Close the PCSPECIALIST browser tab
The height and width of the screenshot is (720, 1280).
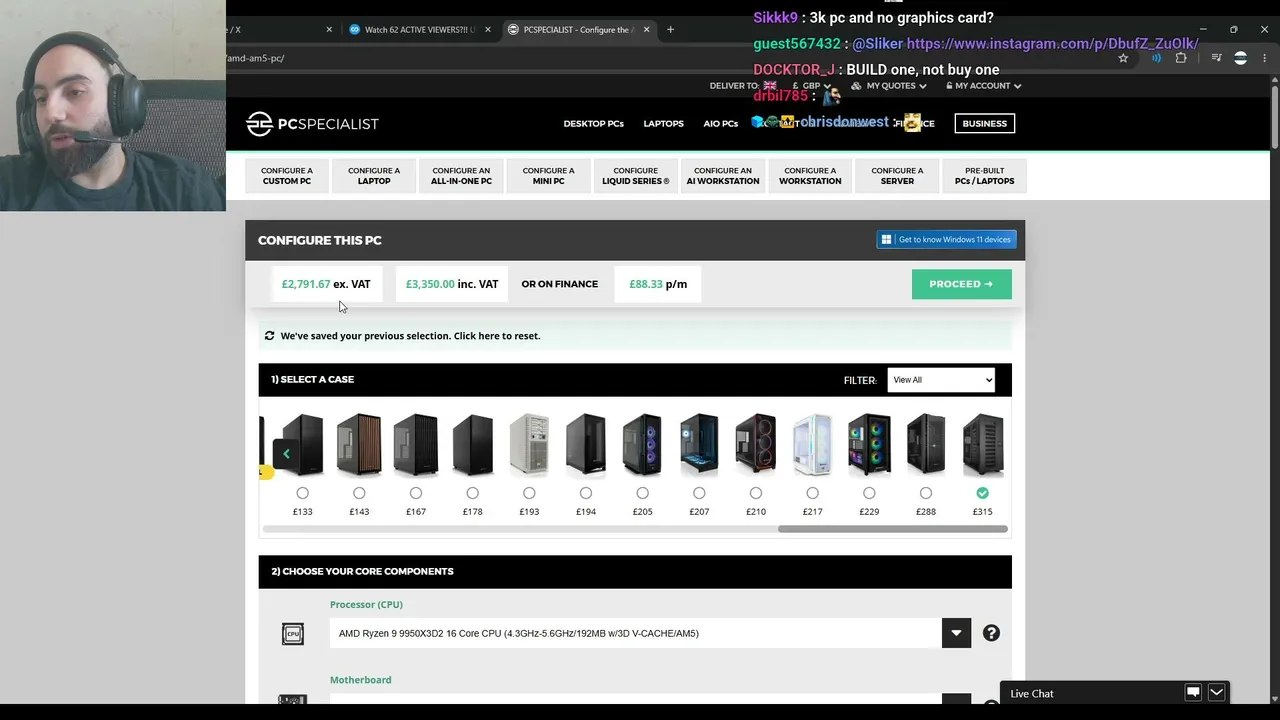pyautogui.click(x=646, y=29)
